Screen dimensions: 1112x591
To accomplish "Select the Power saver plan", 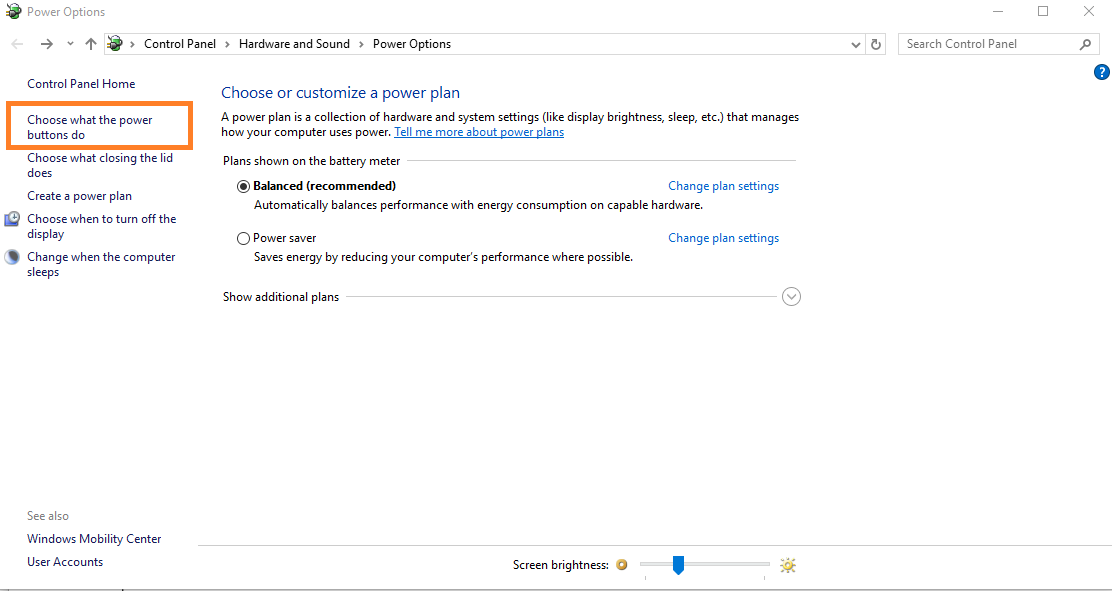I will point(243,238).
